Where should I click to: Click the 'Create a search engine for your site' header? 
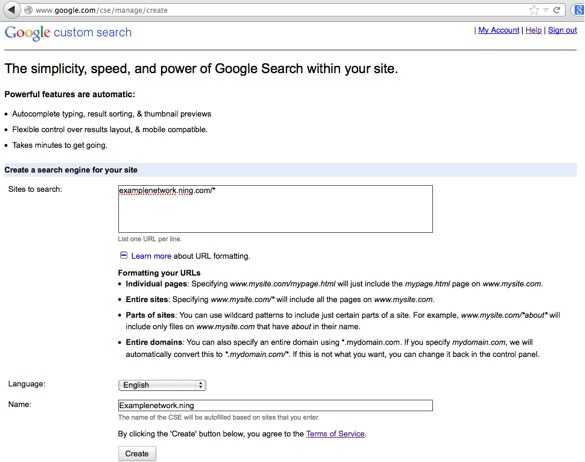point(71,170)
